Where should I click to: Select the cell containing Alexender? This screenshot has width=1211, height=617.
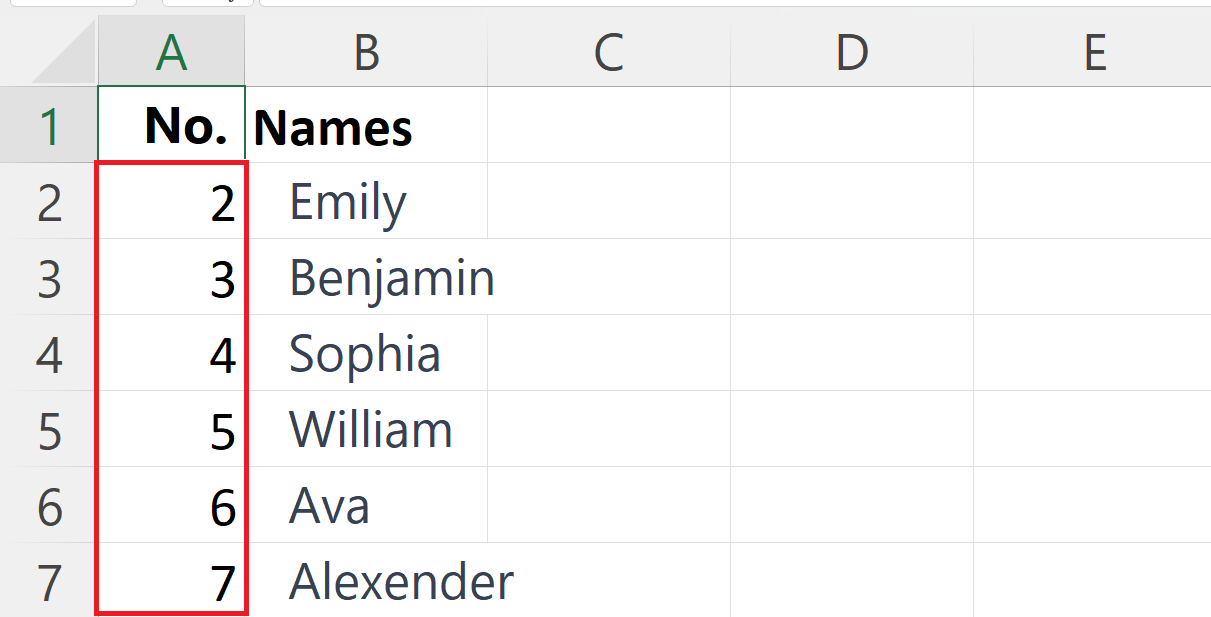(x=366, y=580)
